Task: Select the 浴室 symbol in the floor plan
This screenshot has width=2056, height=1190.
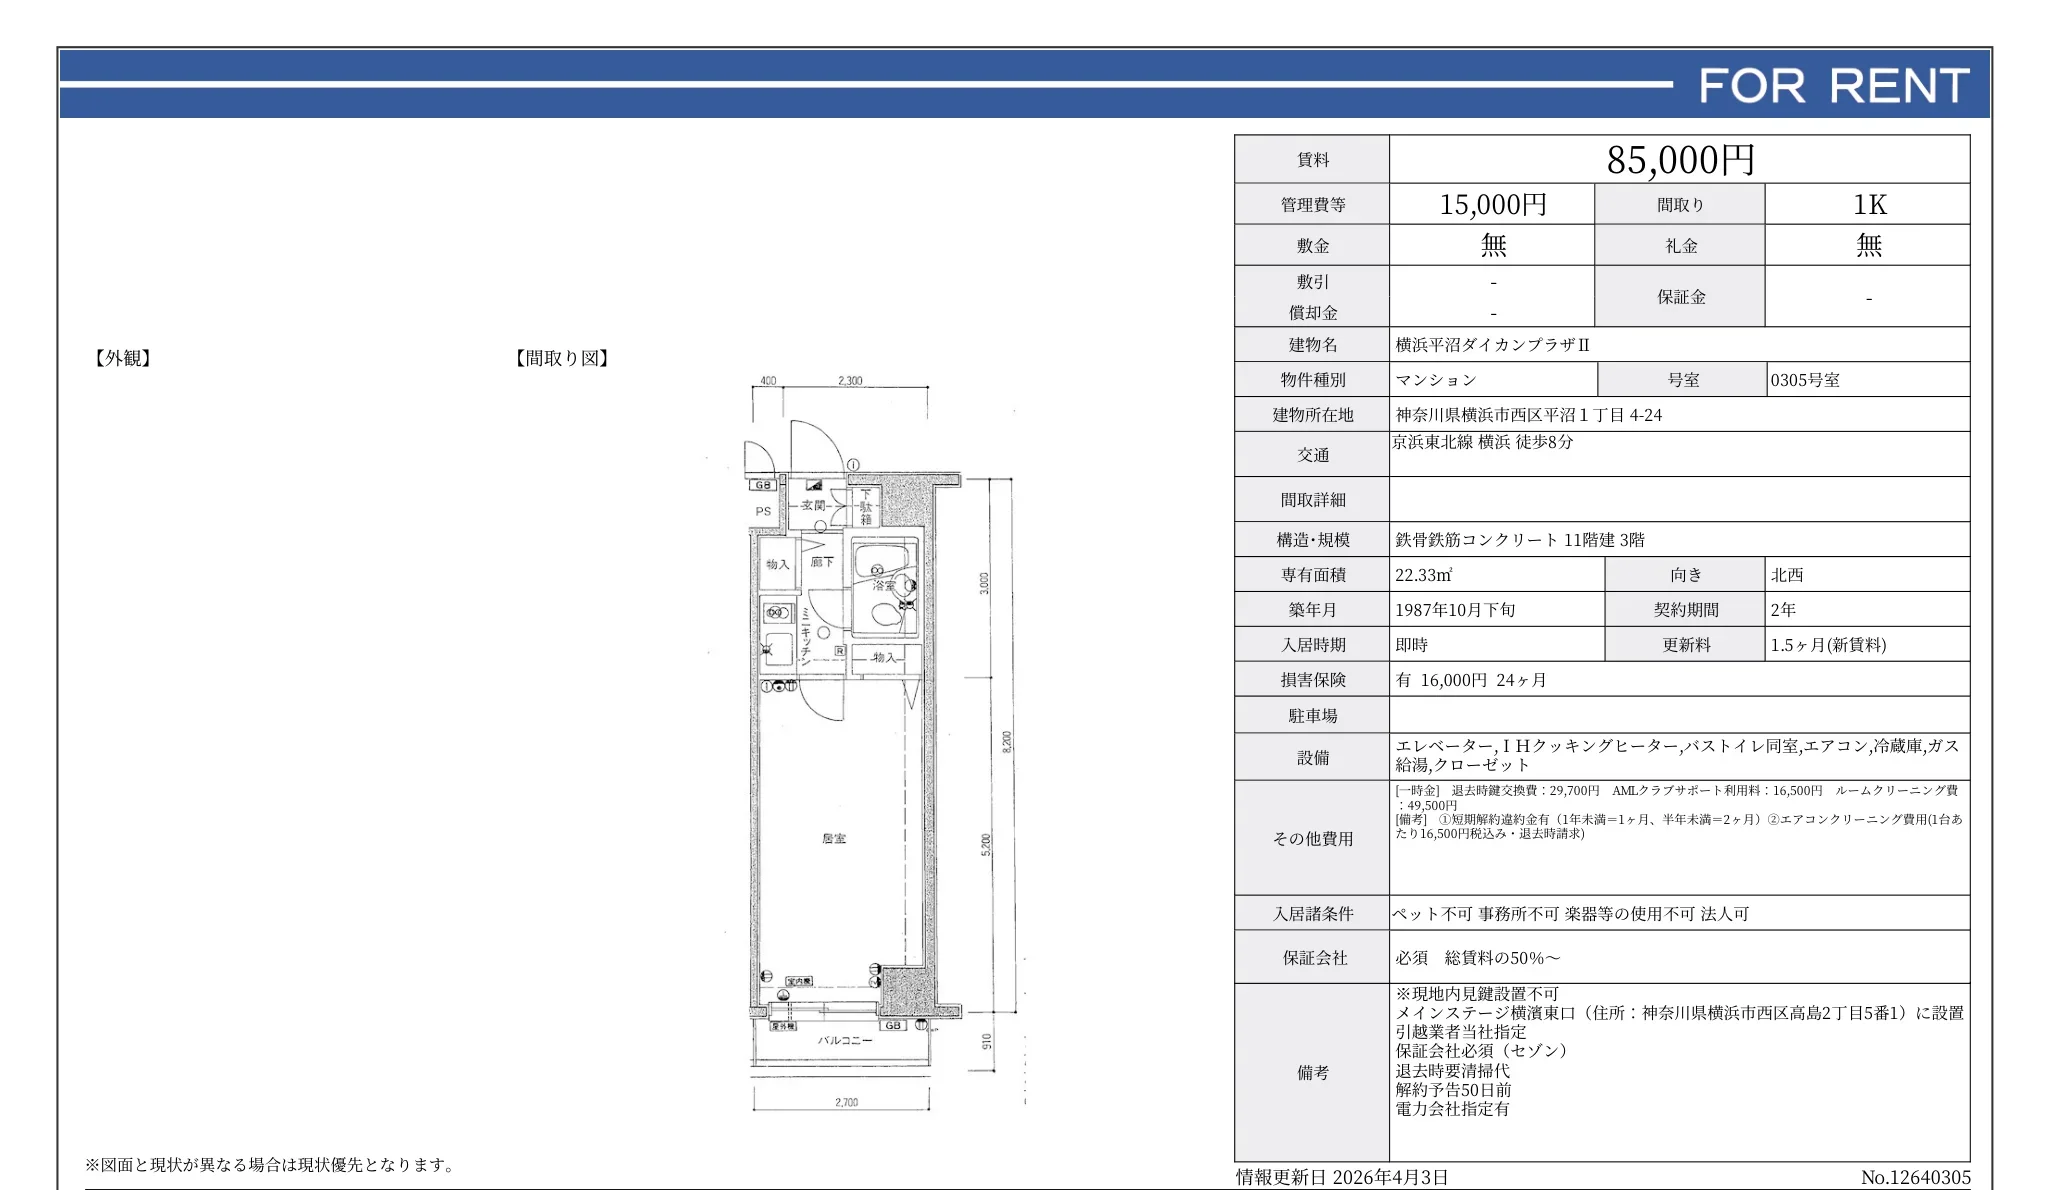Action: tap(884, 588)
